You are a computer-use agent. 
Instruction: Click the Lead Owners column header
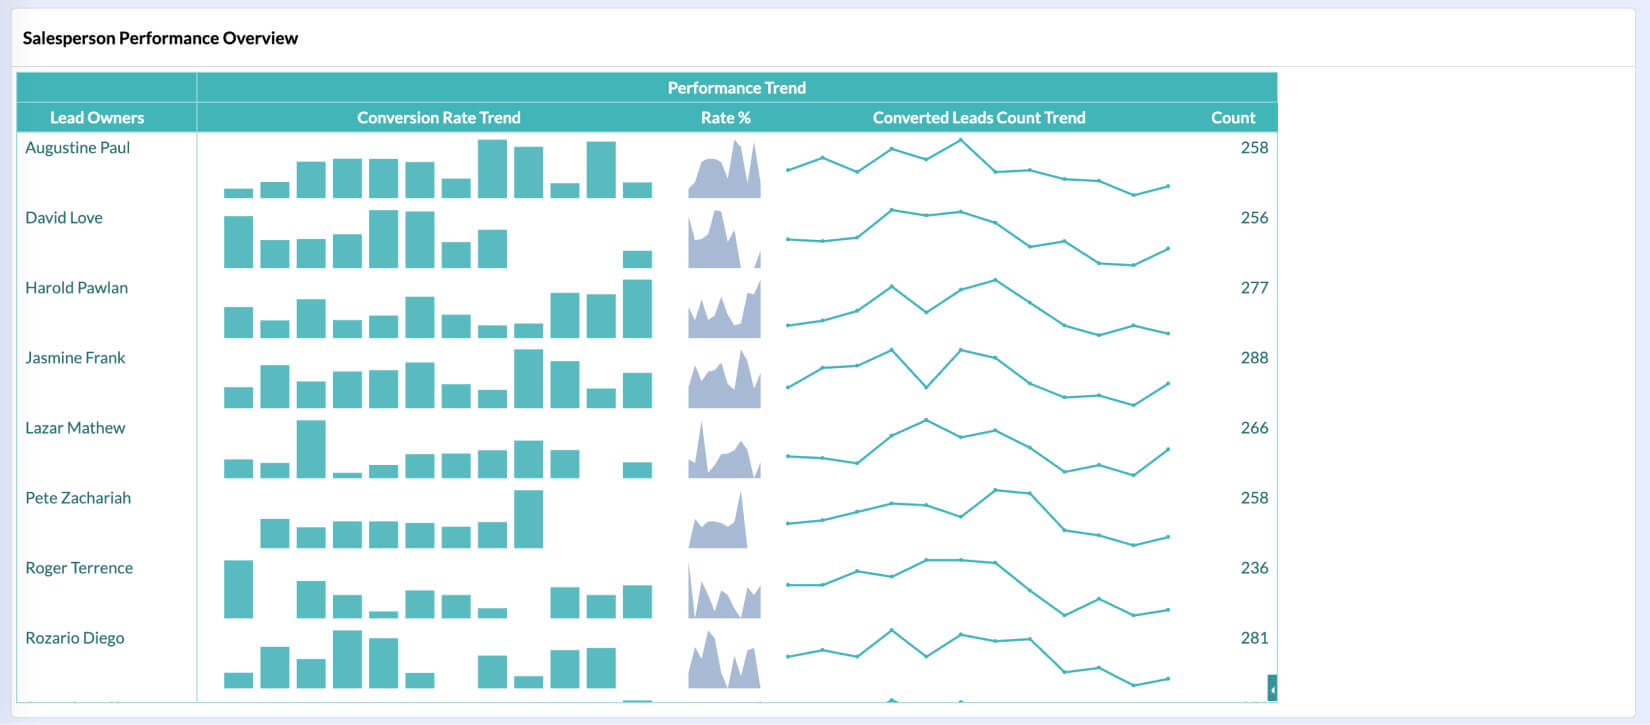point(97,117)
